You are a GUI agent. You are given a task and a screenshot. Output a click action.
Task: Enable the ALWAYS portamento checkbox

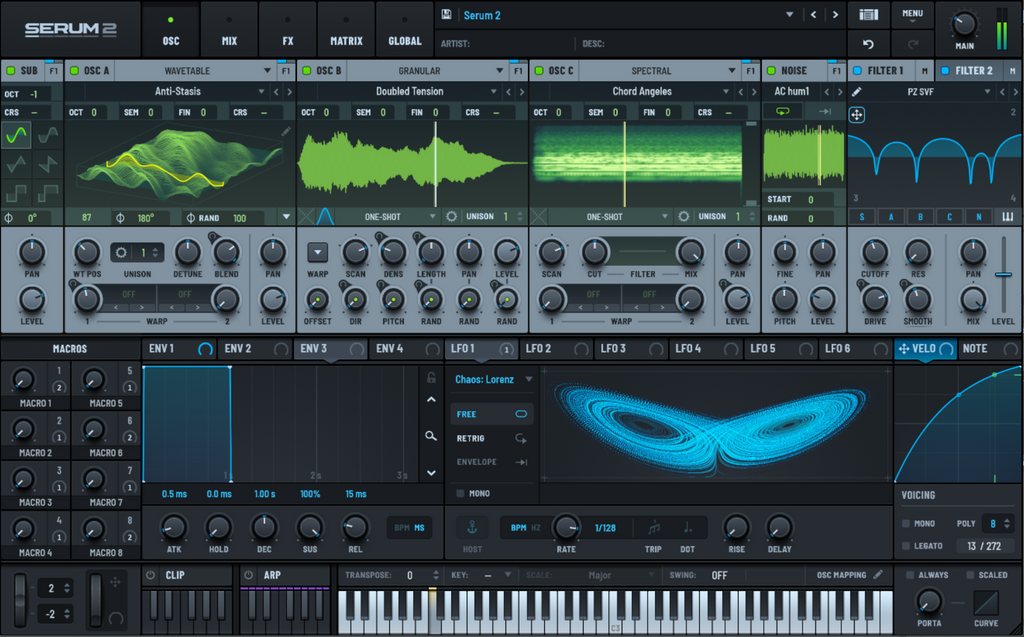tap(910, 575)
